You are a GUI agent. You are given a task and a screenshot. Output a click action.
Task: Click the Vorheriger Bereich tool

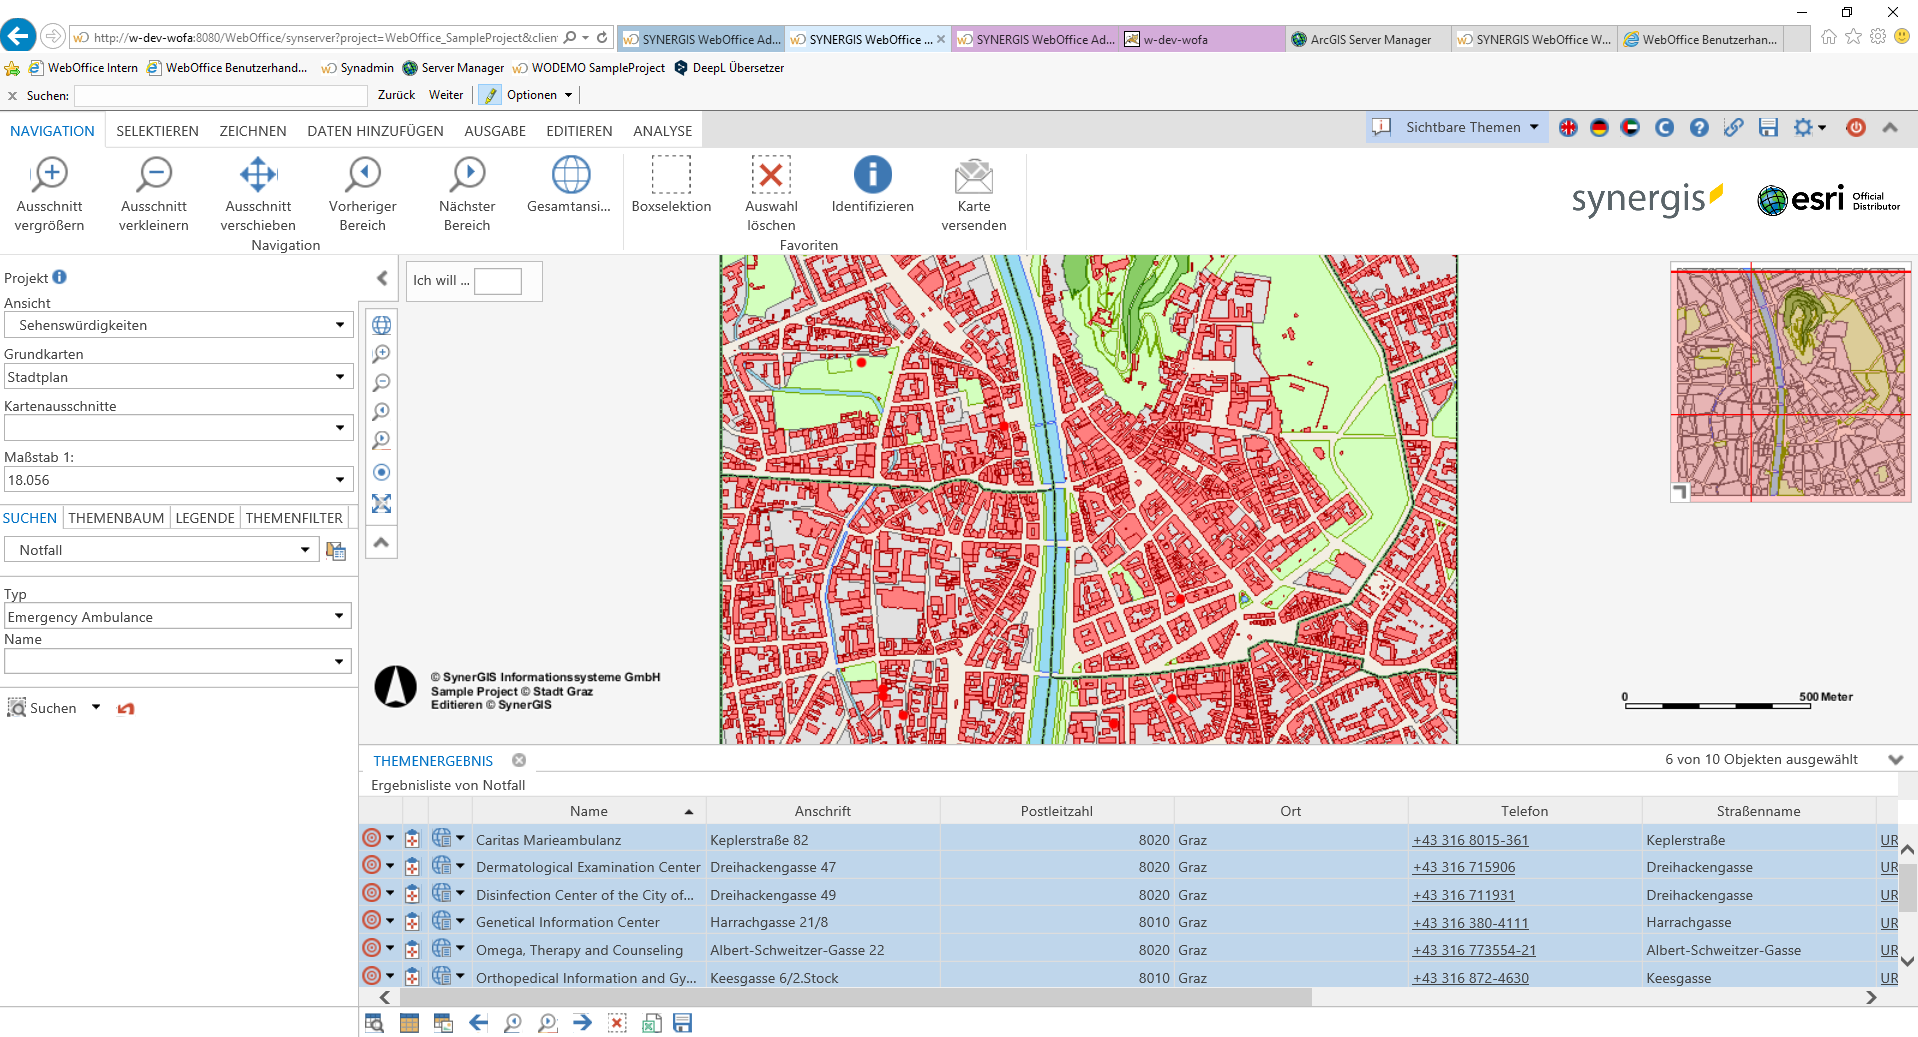tap(363, 176)
